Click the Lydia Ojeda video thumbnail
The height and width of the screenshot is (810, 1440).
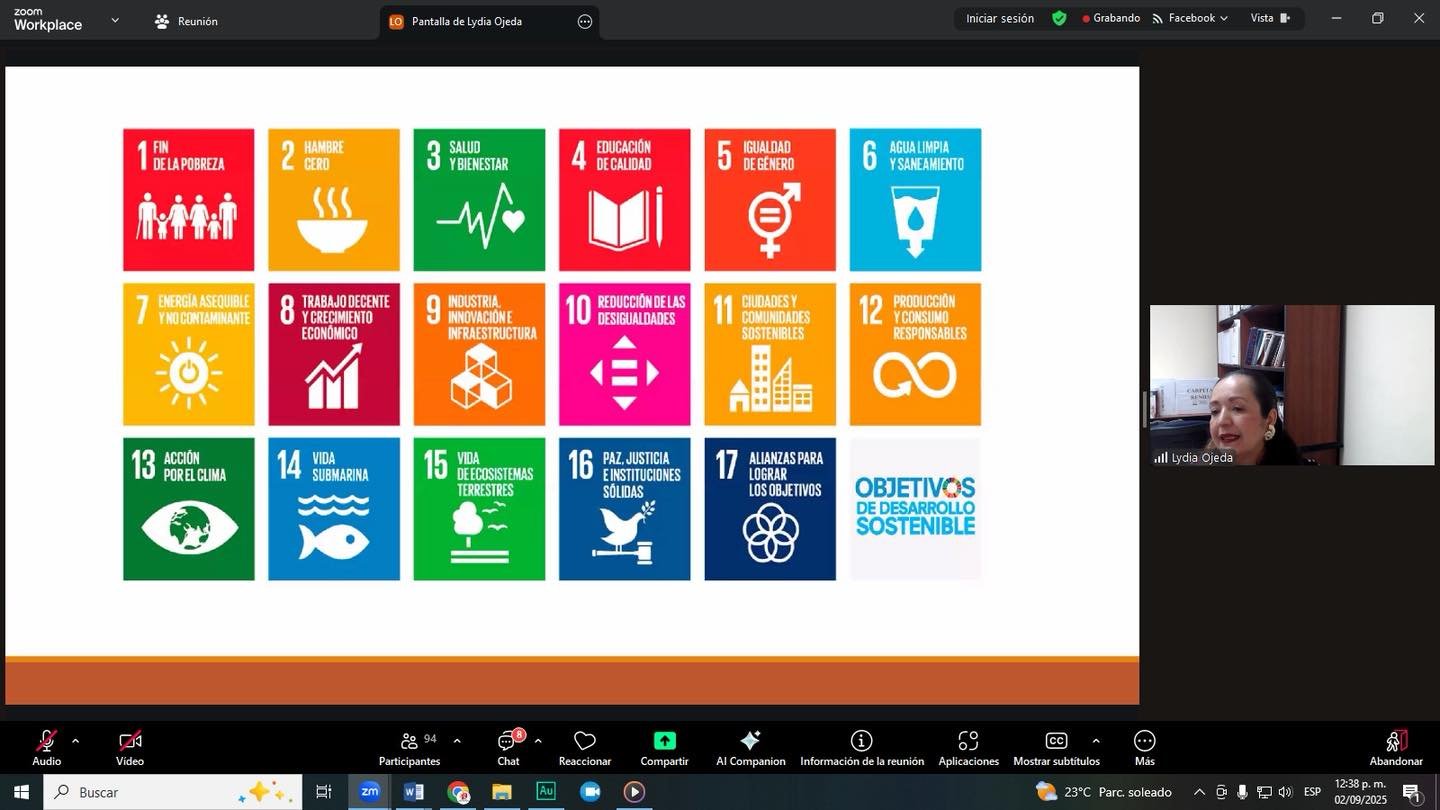[x=1291, y=385]
